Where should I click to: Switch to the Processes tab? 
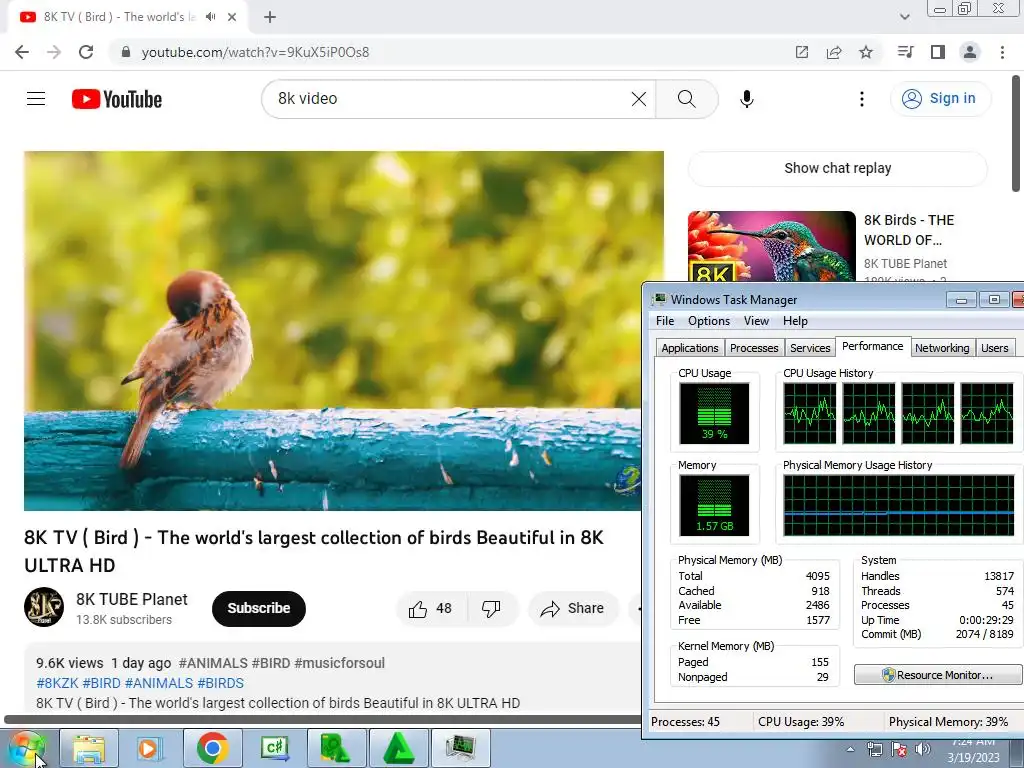[754, 348]
